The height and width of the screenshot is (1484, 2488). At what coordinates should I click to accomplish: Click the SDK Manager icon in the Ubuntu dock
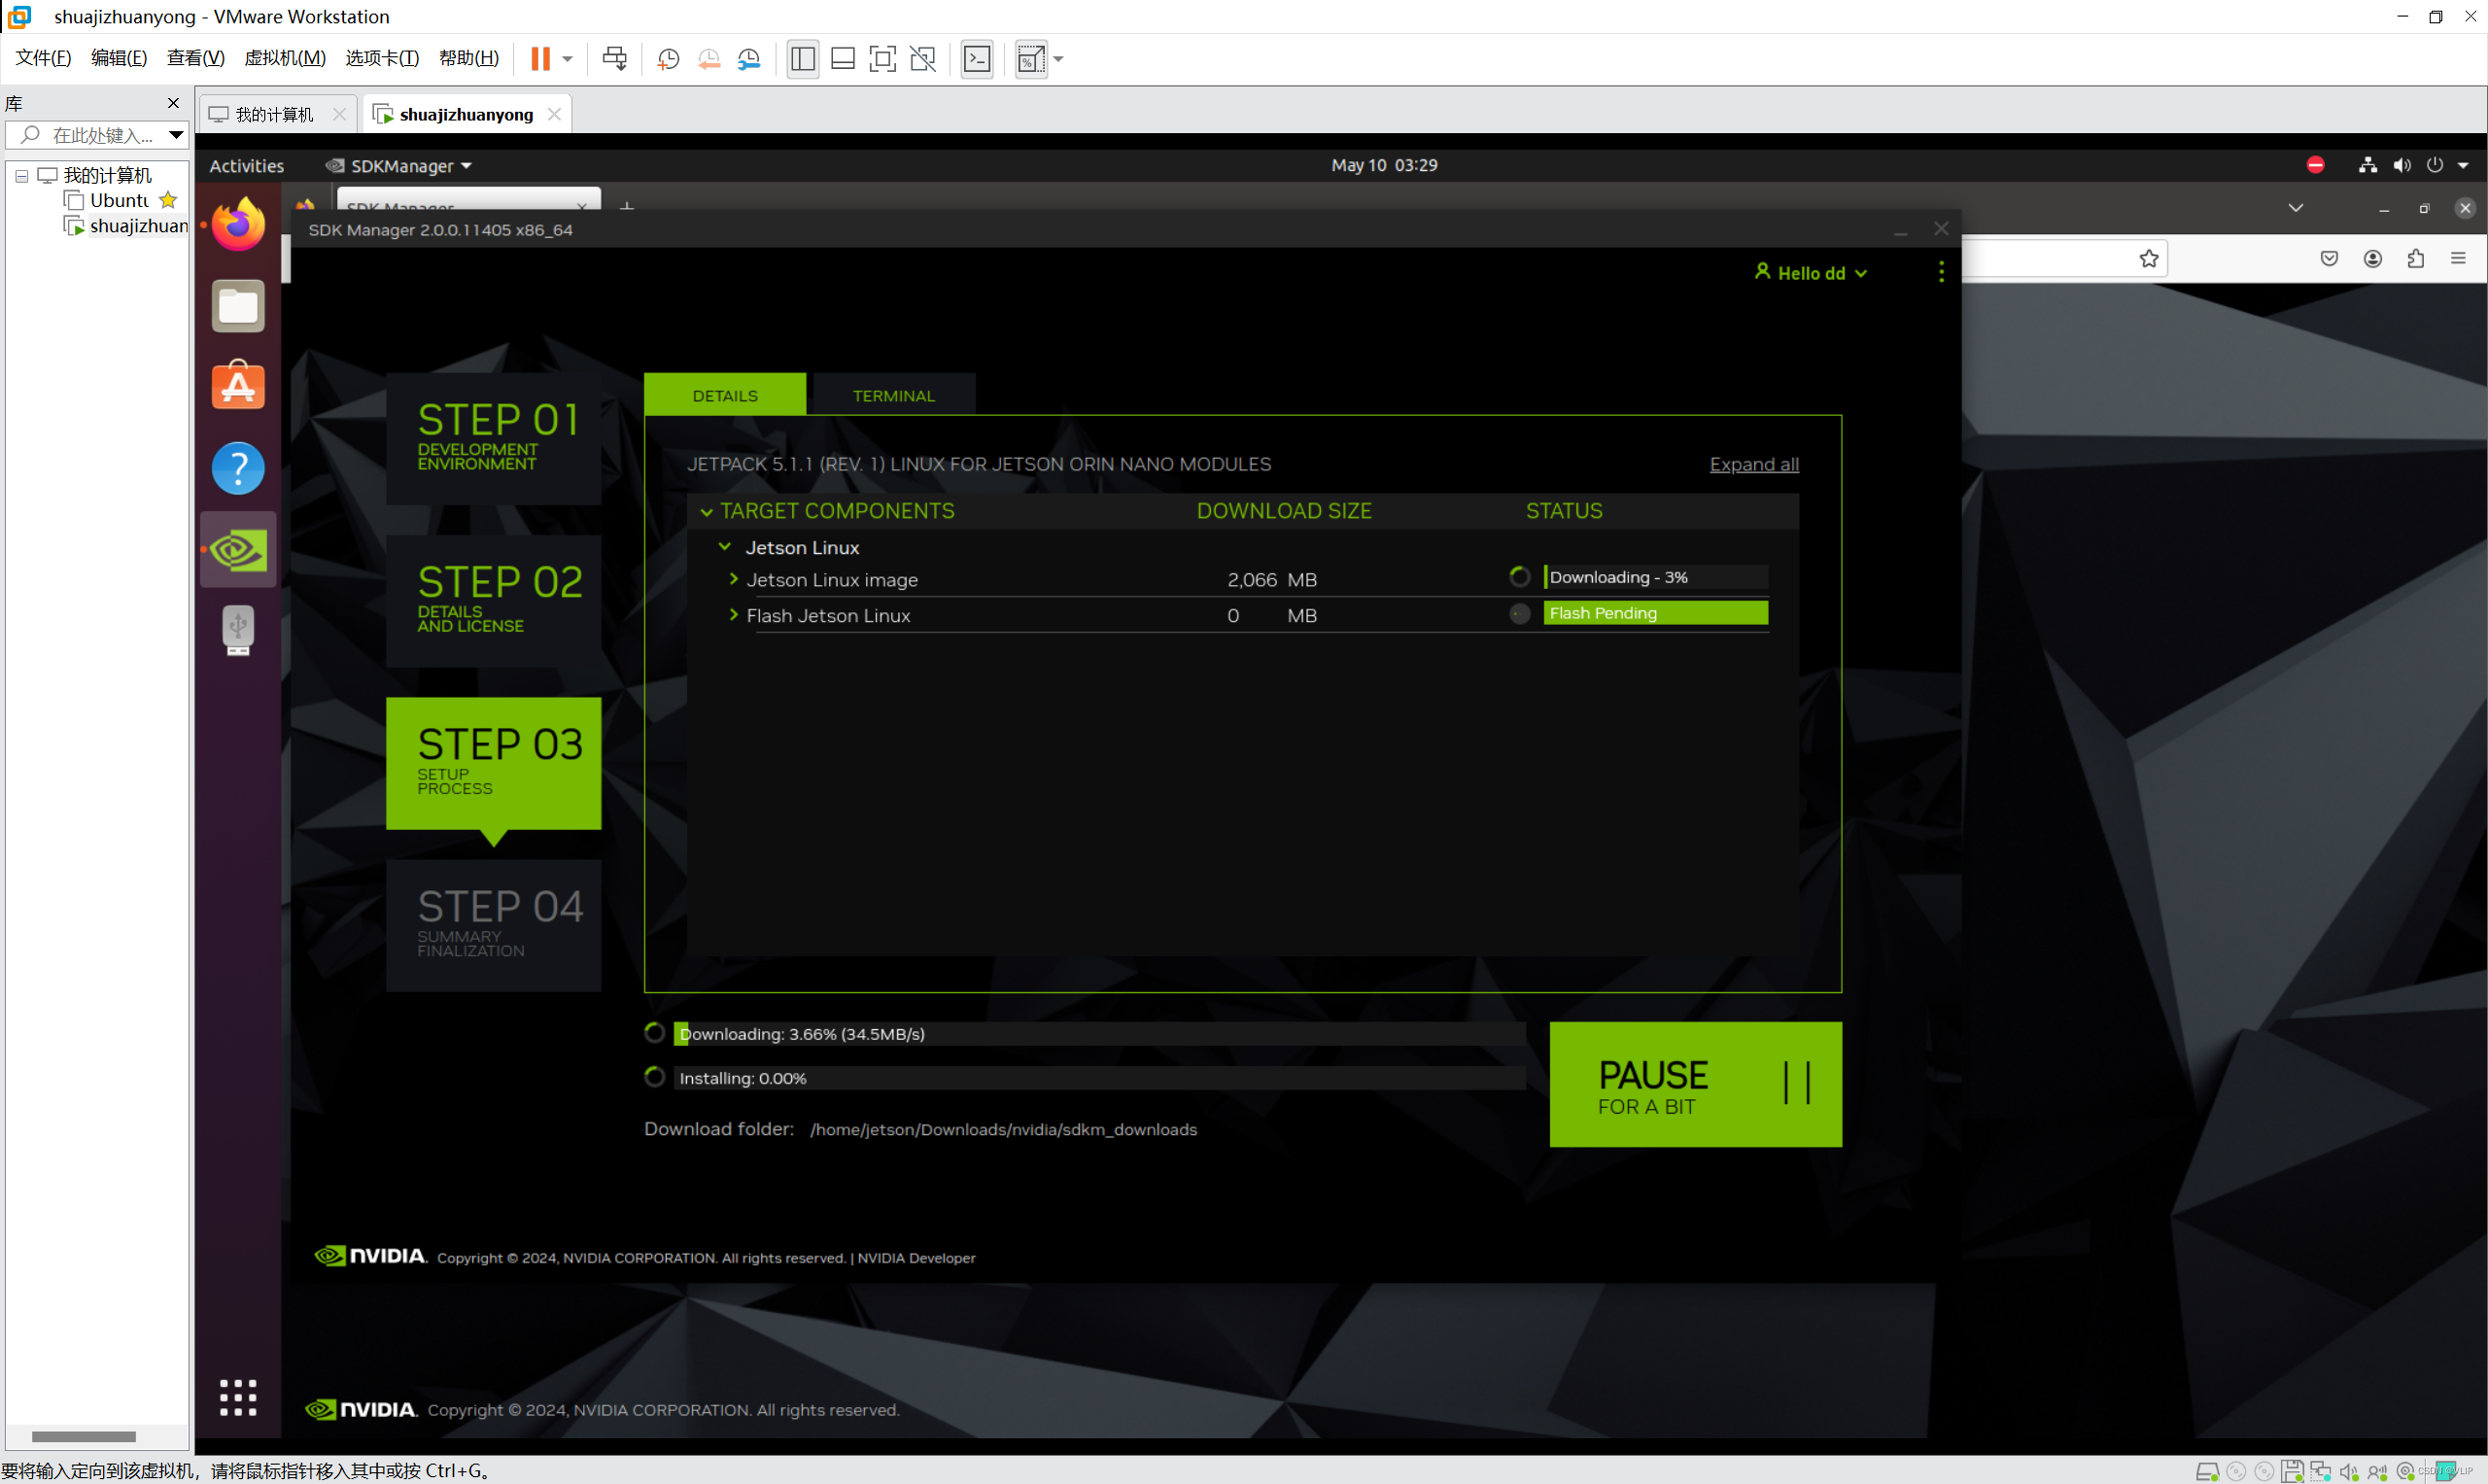(x=237, y=548)
